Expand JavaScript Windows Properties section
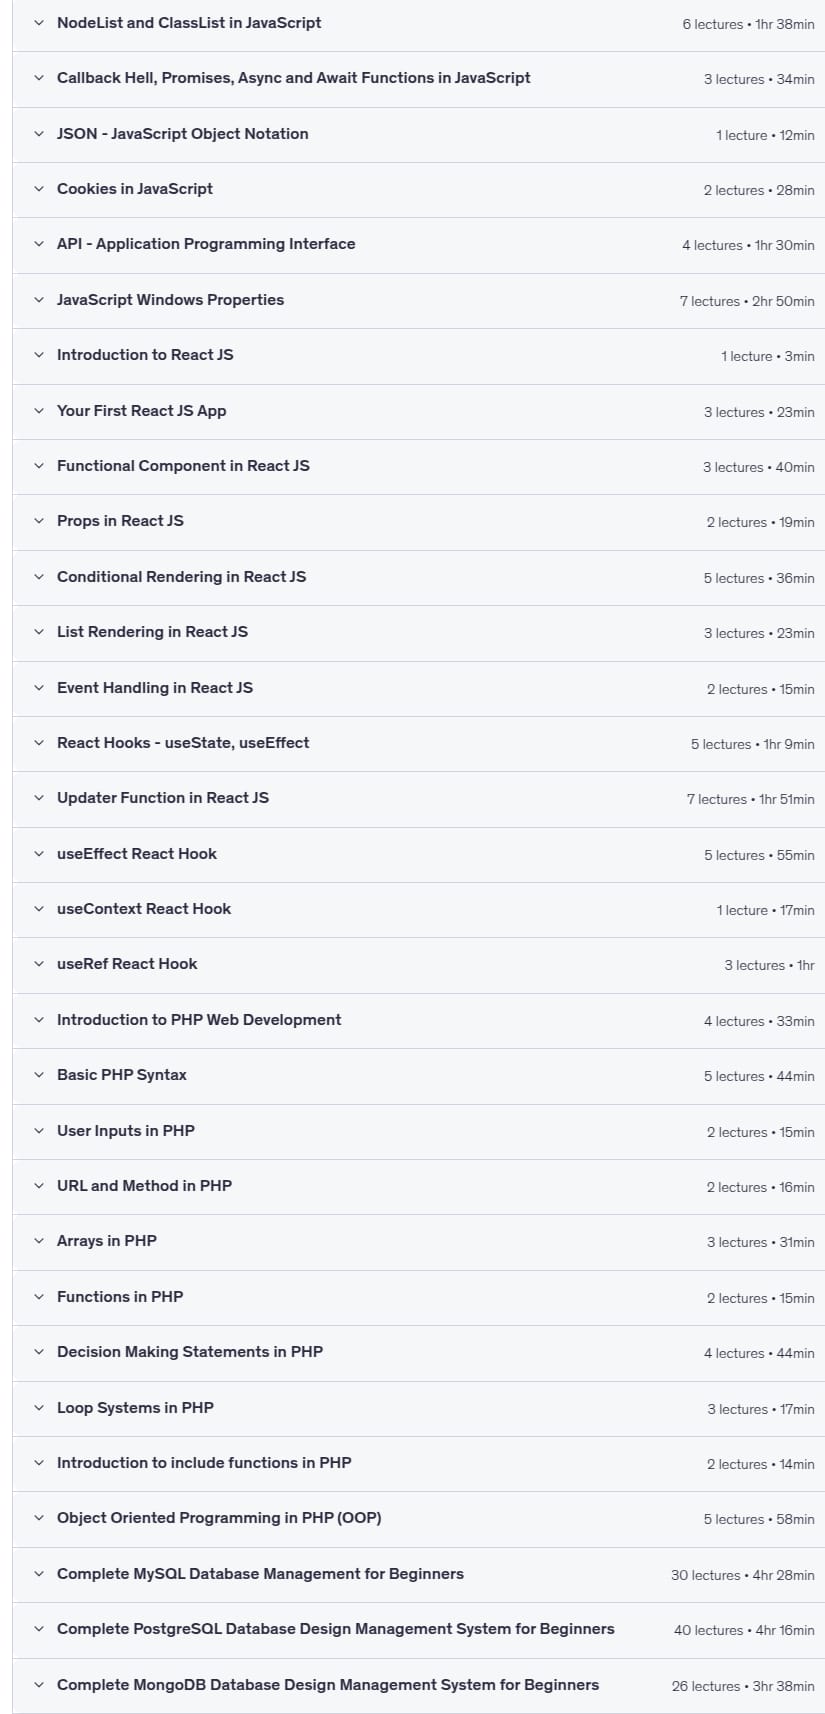825x1714 pixels. (418, 301)
